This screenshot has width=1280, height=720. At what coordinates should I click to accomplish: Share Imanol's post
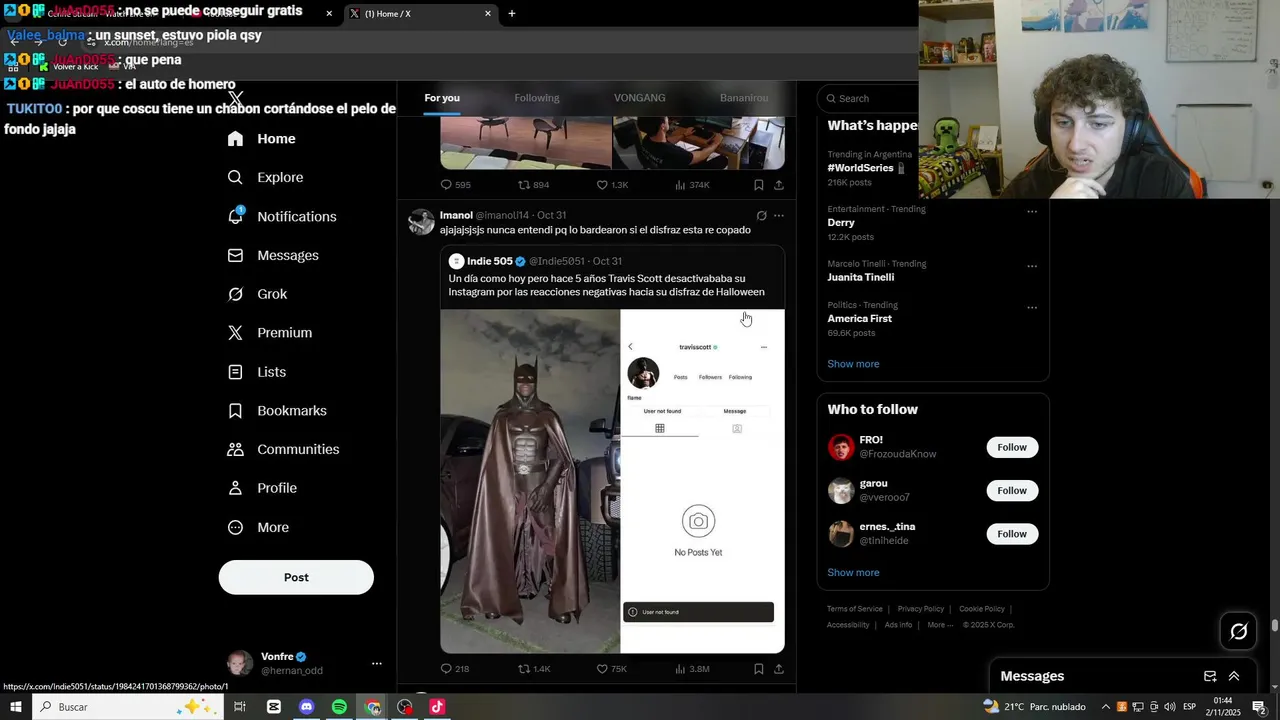[779, 669]
